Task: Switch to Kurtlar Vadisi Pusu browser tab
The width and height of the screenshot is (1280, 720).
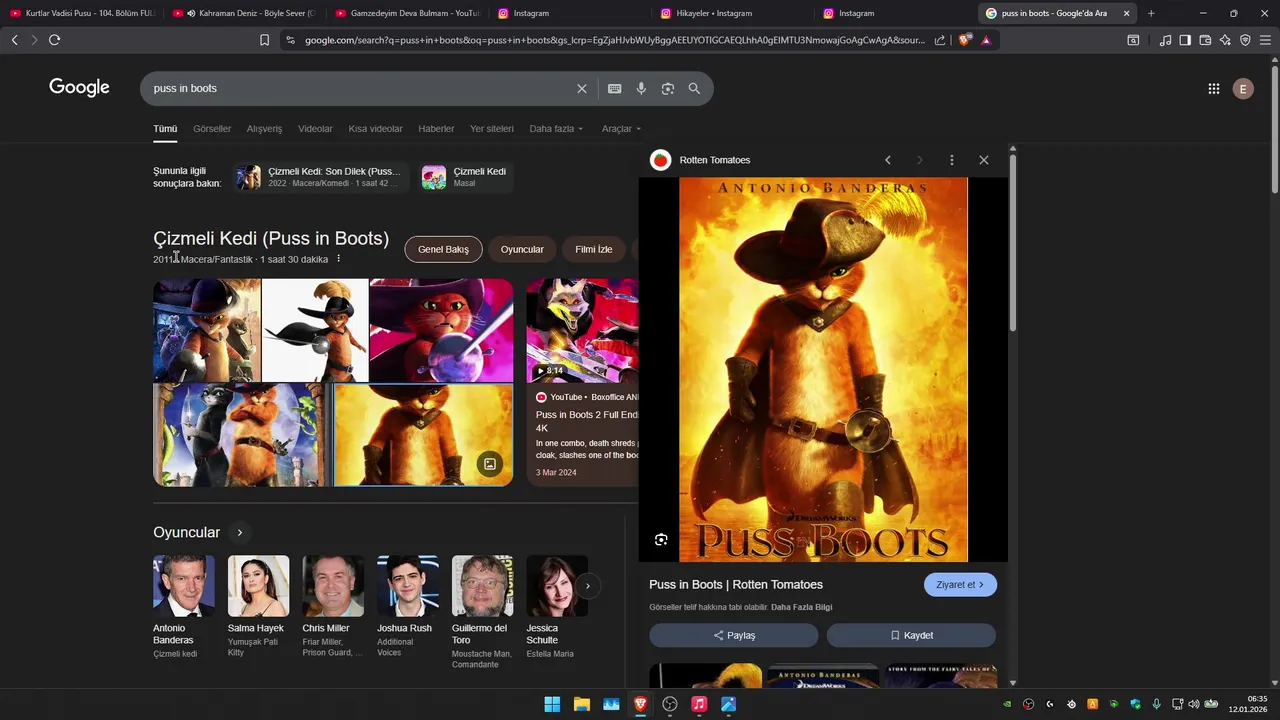Action: [x=83, y=13]
